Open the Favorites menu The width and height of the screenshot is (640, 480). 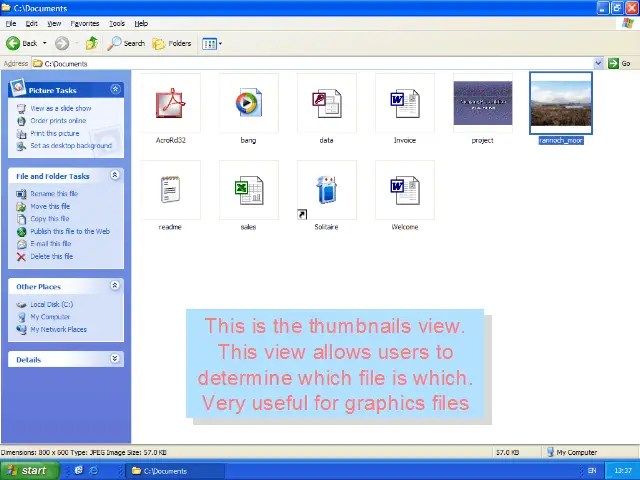85,23
